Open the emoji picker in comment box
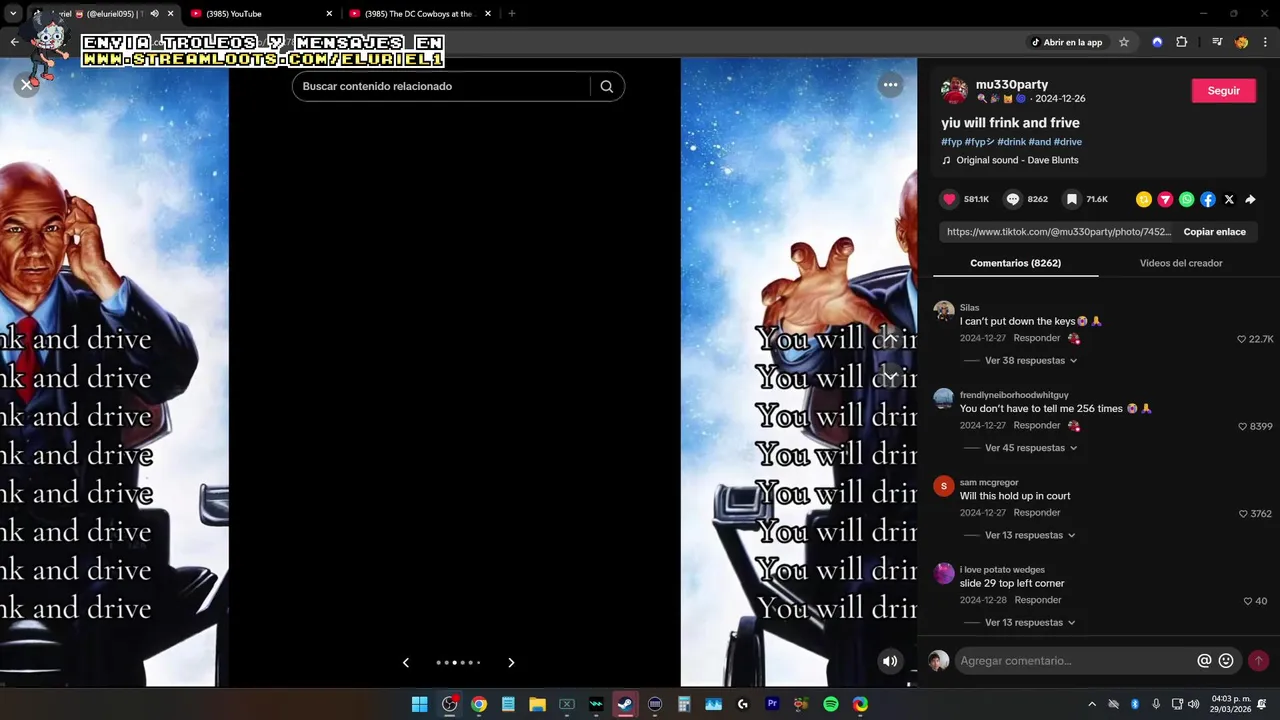This screenshot has width=1280, height=720. coord(1226,661)
